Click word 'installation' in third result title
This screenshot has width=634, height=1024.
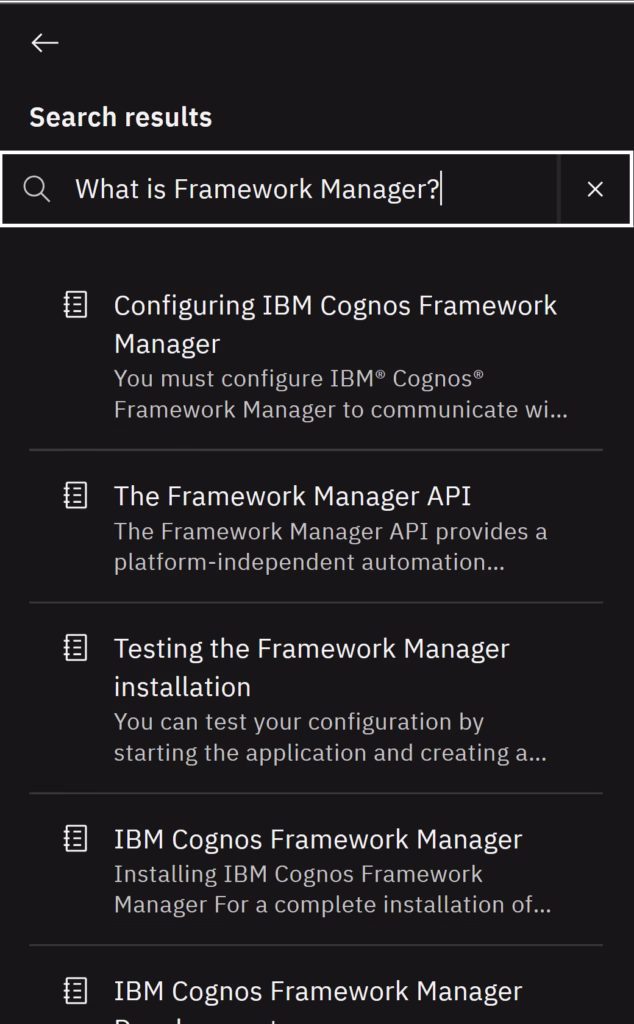click(182, 687)
